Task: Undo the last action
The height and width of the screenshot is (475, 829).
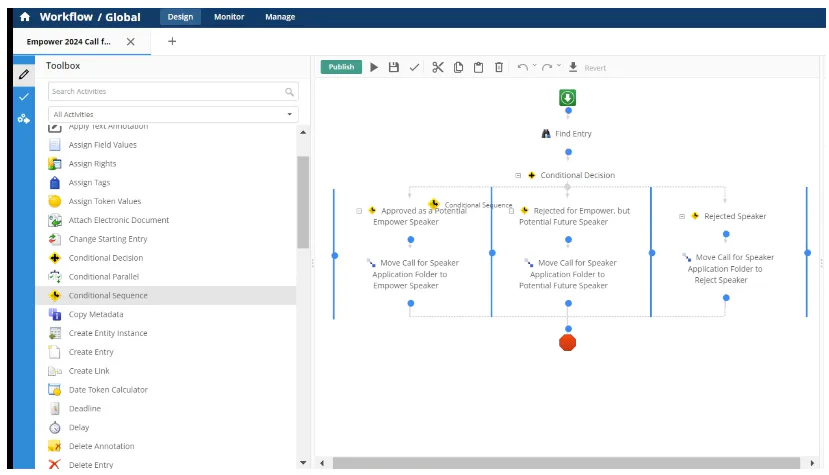Action: (522, 67)
